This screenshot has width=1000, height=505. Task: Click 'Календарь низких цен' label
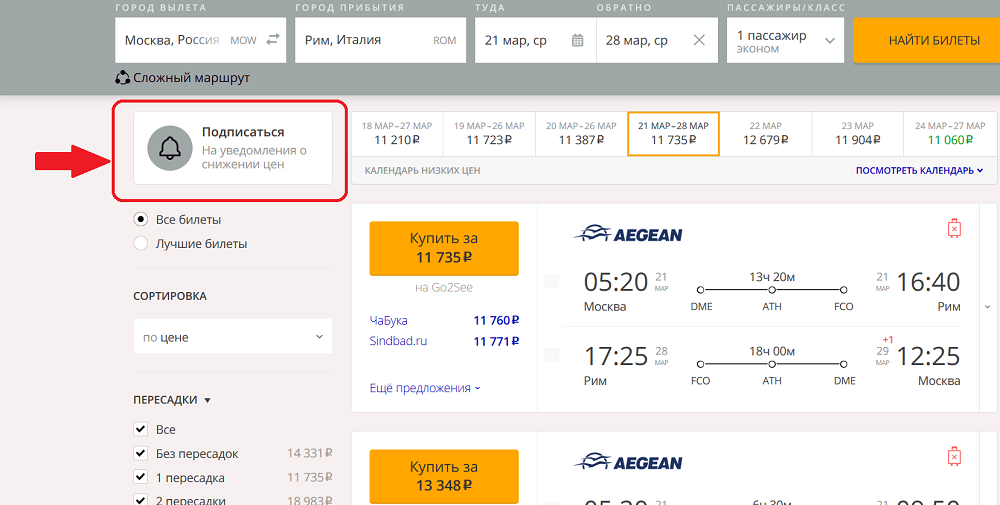click(422, 170)
